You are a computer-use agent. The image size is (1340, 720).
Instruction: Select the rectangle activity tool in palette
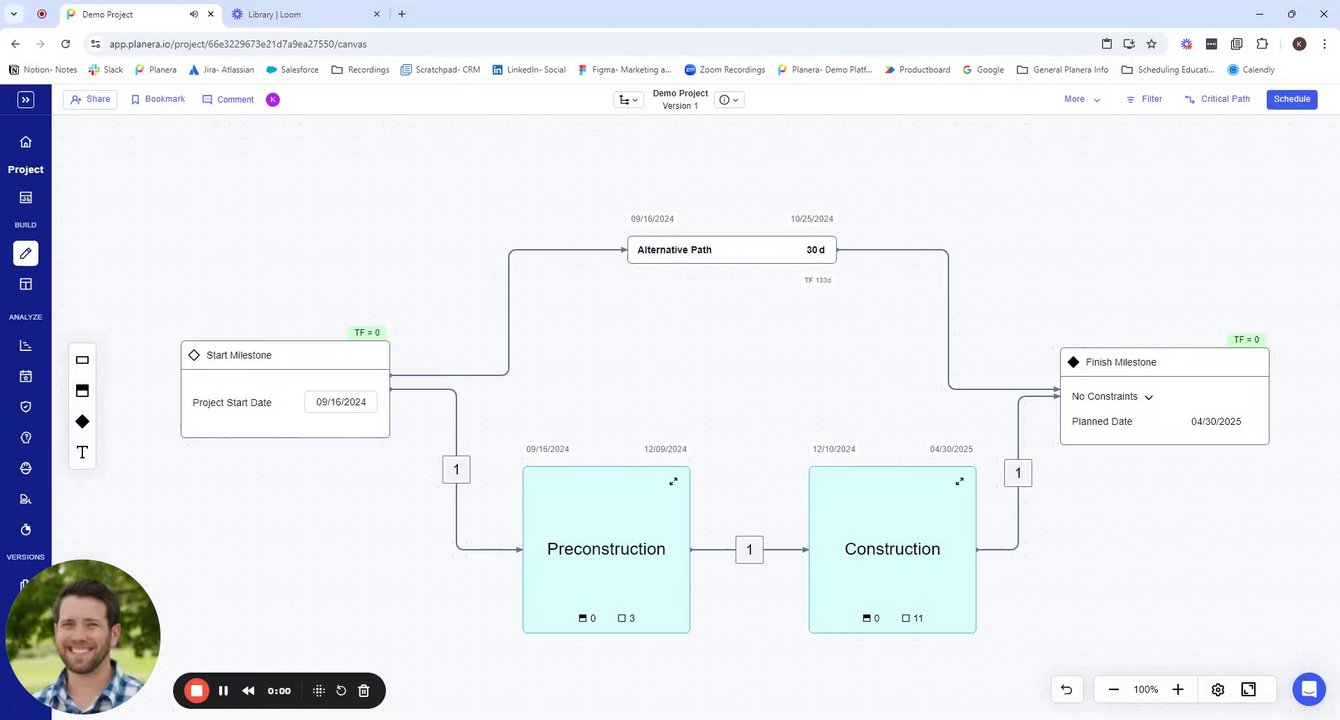pos(82,360)
